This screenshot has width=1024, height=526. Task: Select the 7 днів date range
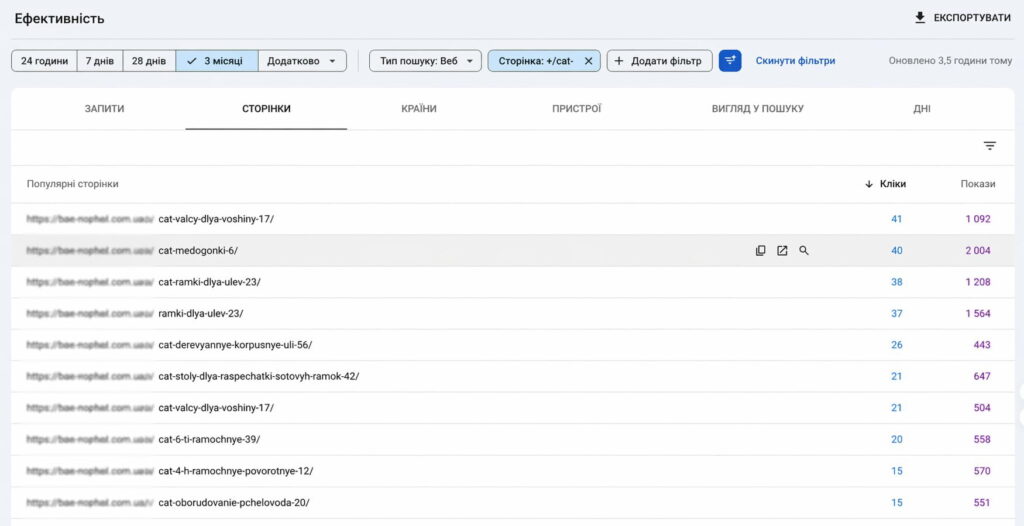tap(99, 61)
